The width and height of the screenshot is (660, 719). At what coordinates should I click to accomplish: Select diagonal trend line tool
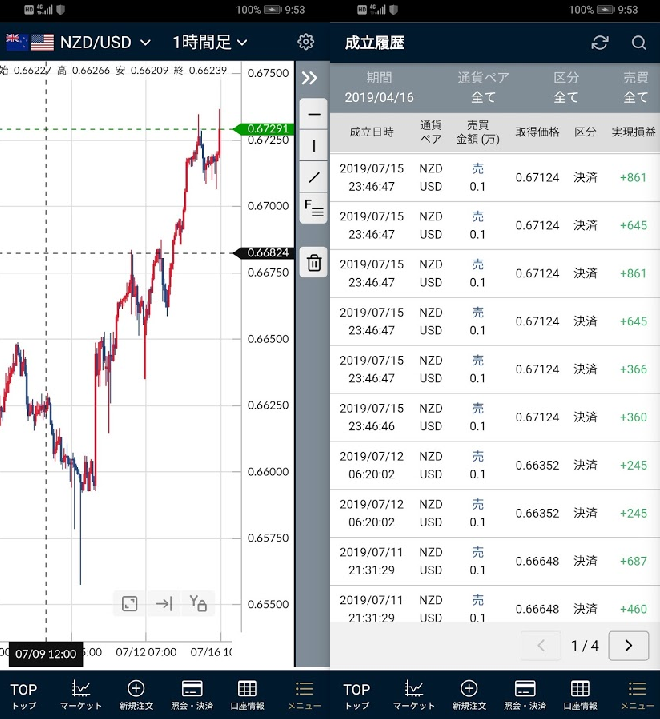pyautogui.click(x=314, y=177)
